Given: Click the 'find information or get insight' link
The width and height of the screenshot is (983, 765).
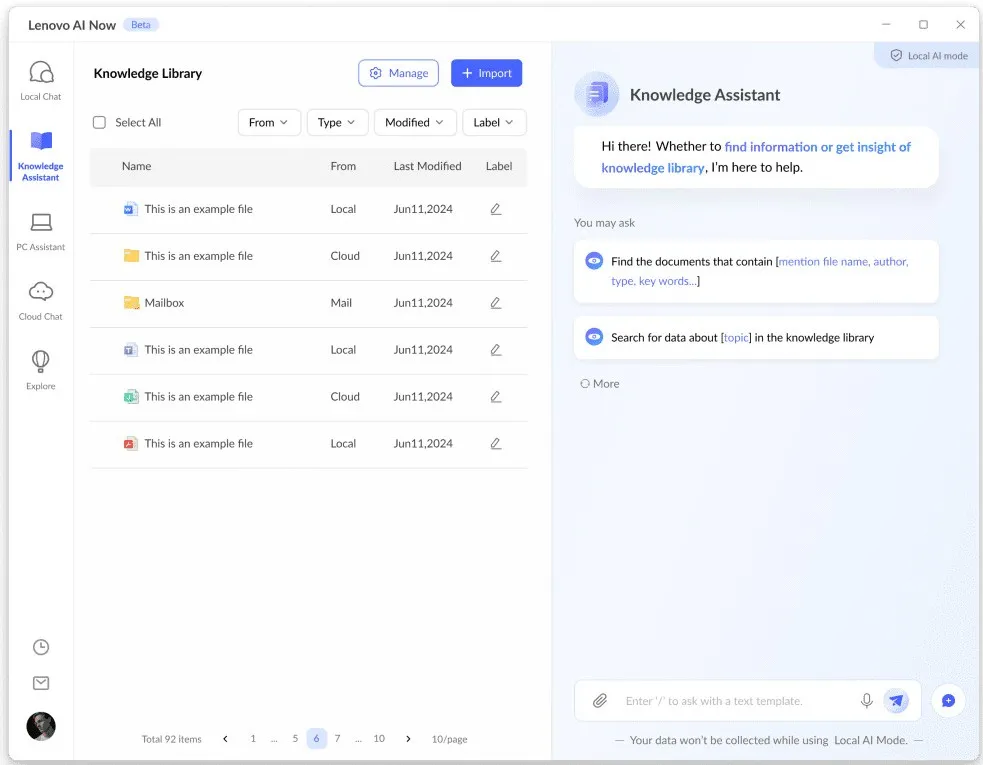Looking at the screenshot, I should pos(755,157).
